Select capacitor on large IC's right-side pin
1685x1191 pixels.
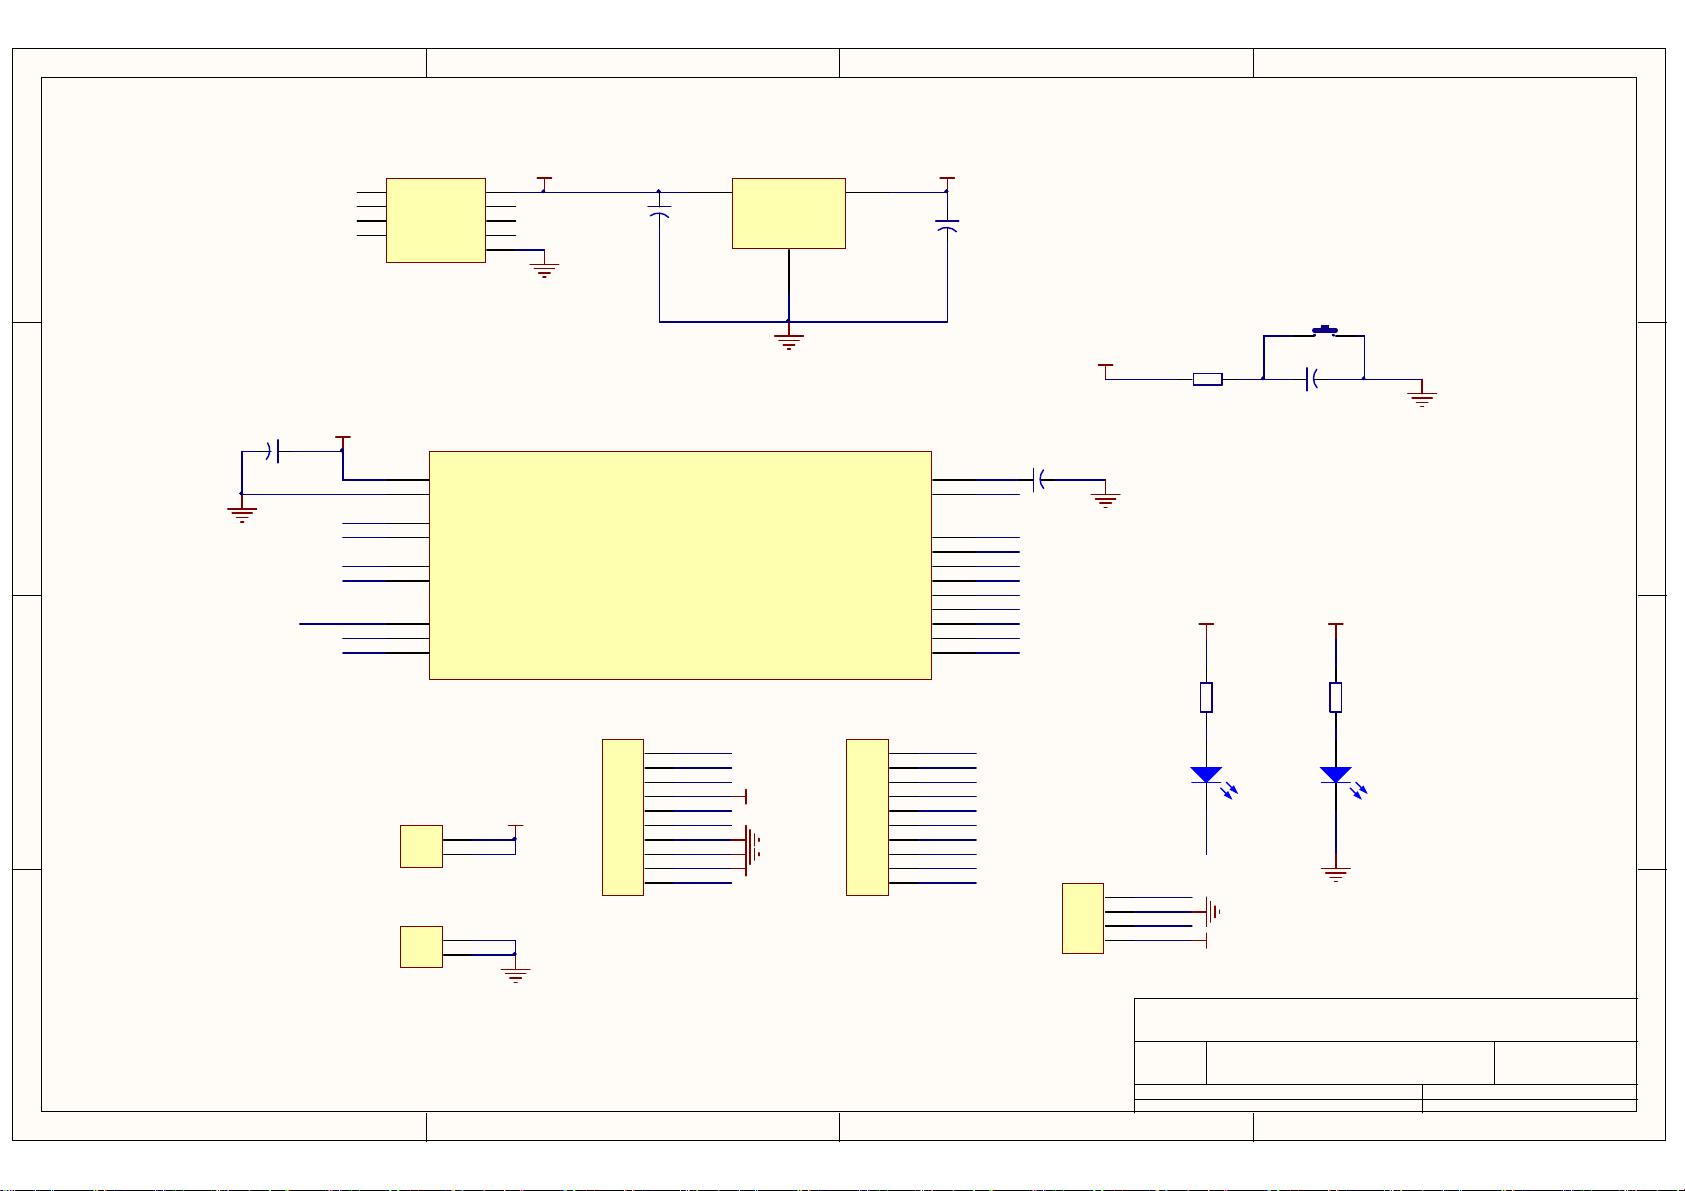(x=1040, y=480)
